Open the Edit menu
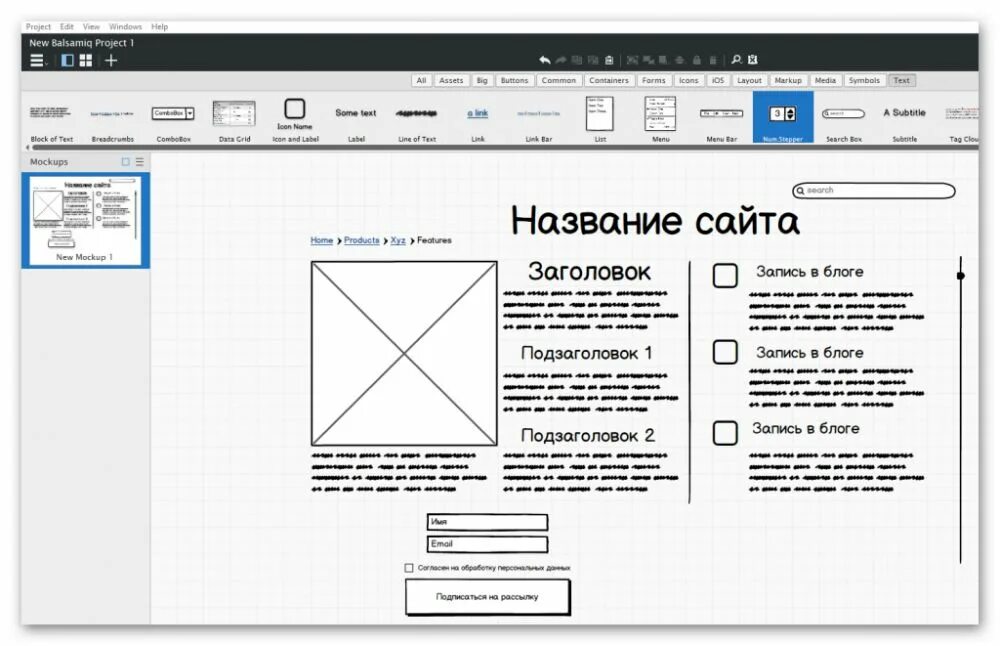 pos(67,27)
